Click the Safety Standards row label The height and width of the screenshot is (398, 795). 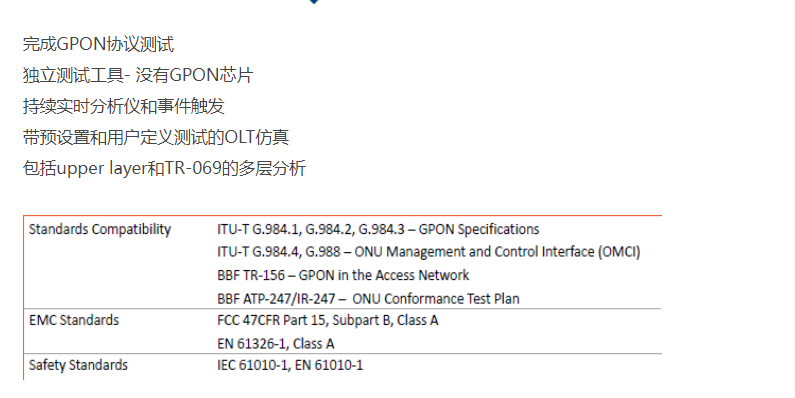click(78, 365)
